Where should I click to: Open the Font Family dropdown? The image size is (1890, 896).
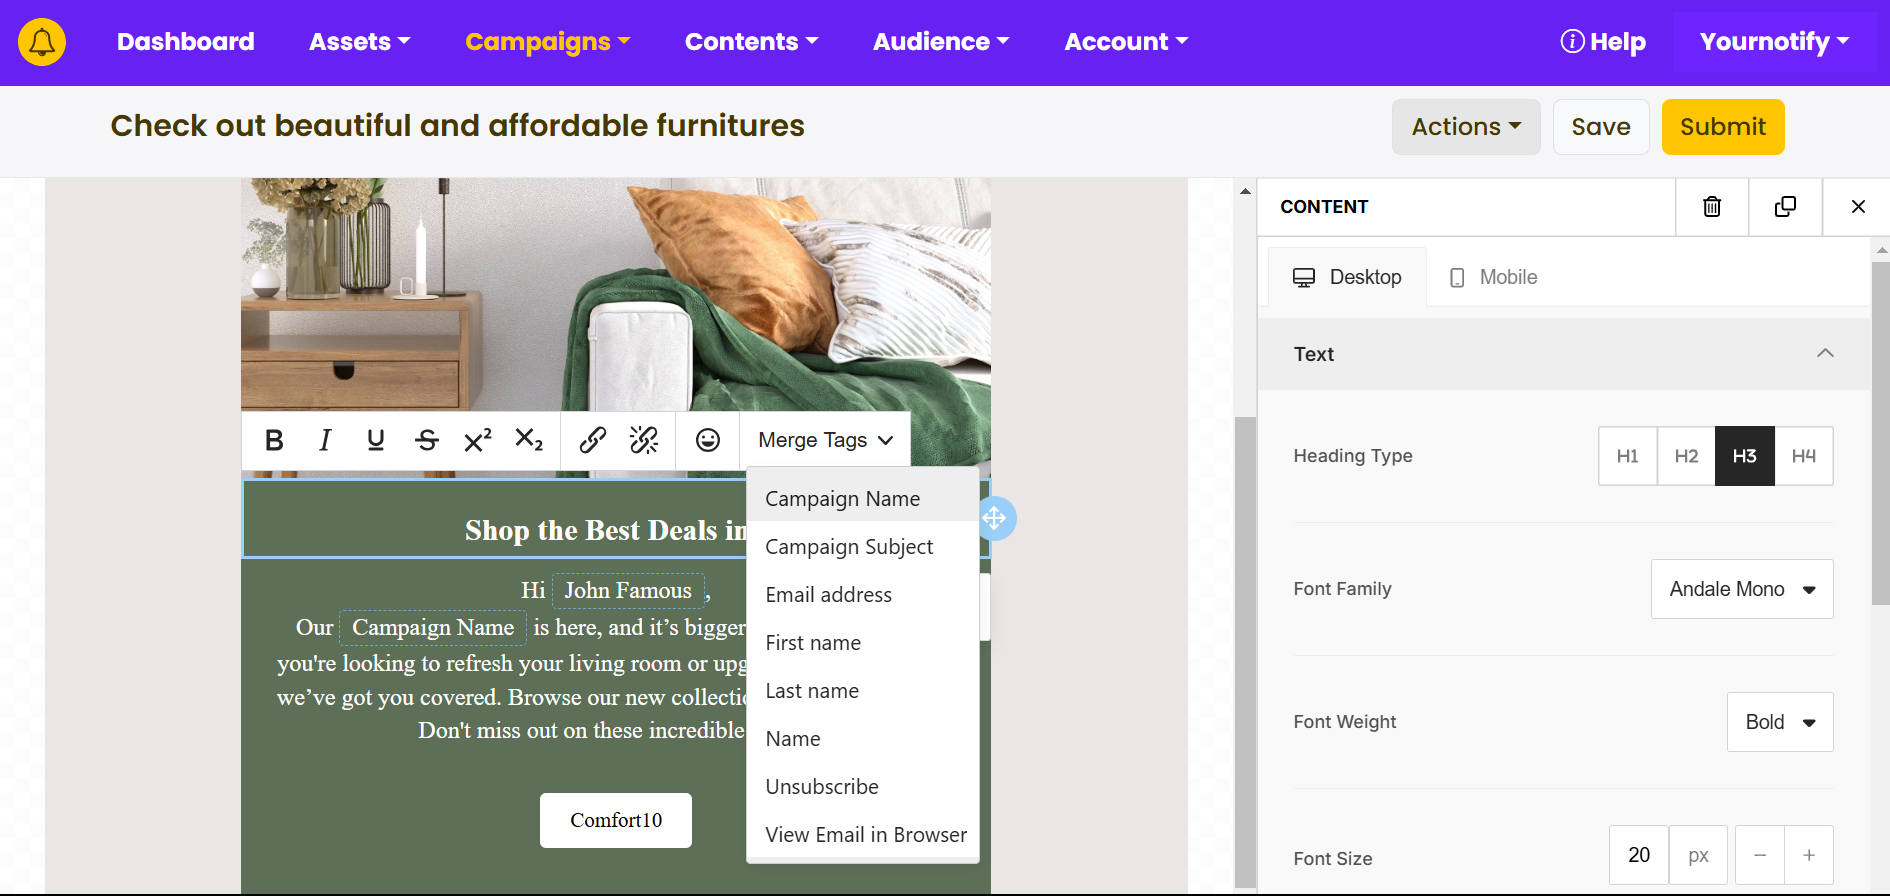[x=1741, y=589]
